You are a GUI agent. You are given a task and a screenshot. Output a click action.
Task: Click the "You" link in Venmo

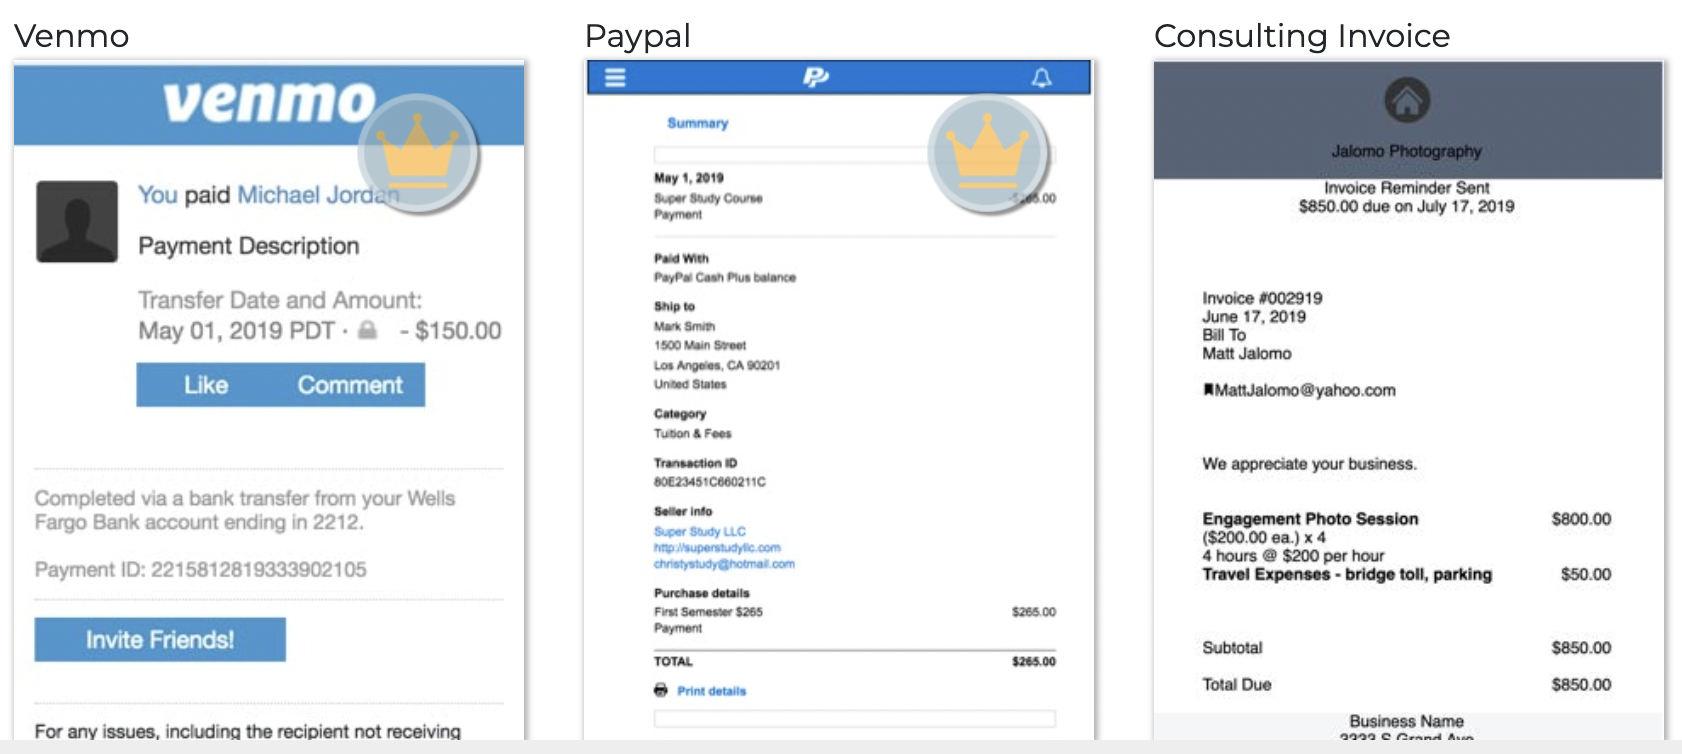pyautogui.click(x=157, y=195)
